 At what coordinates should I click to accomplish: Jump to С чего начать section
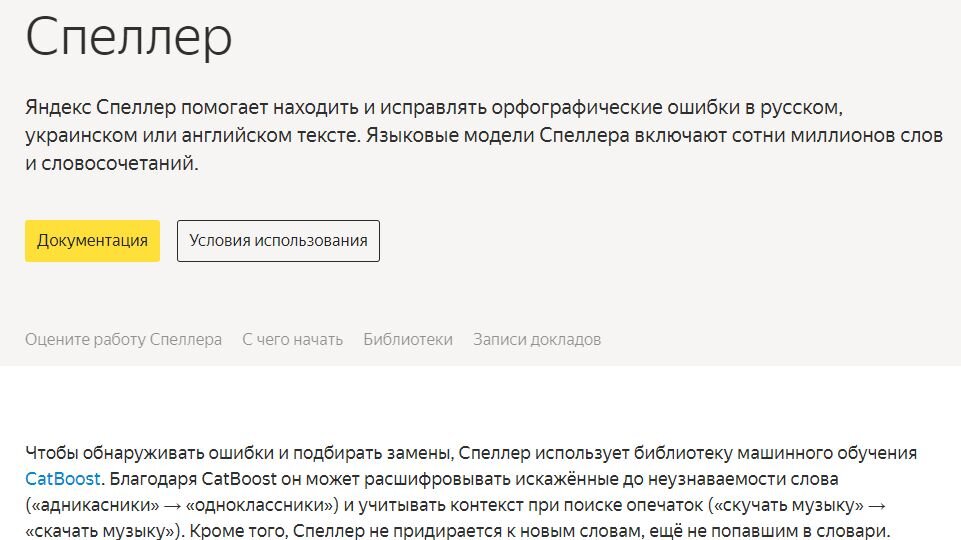click(292, 340)
